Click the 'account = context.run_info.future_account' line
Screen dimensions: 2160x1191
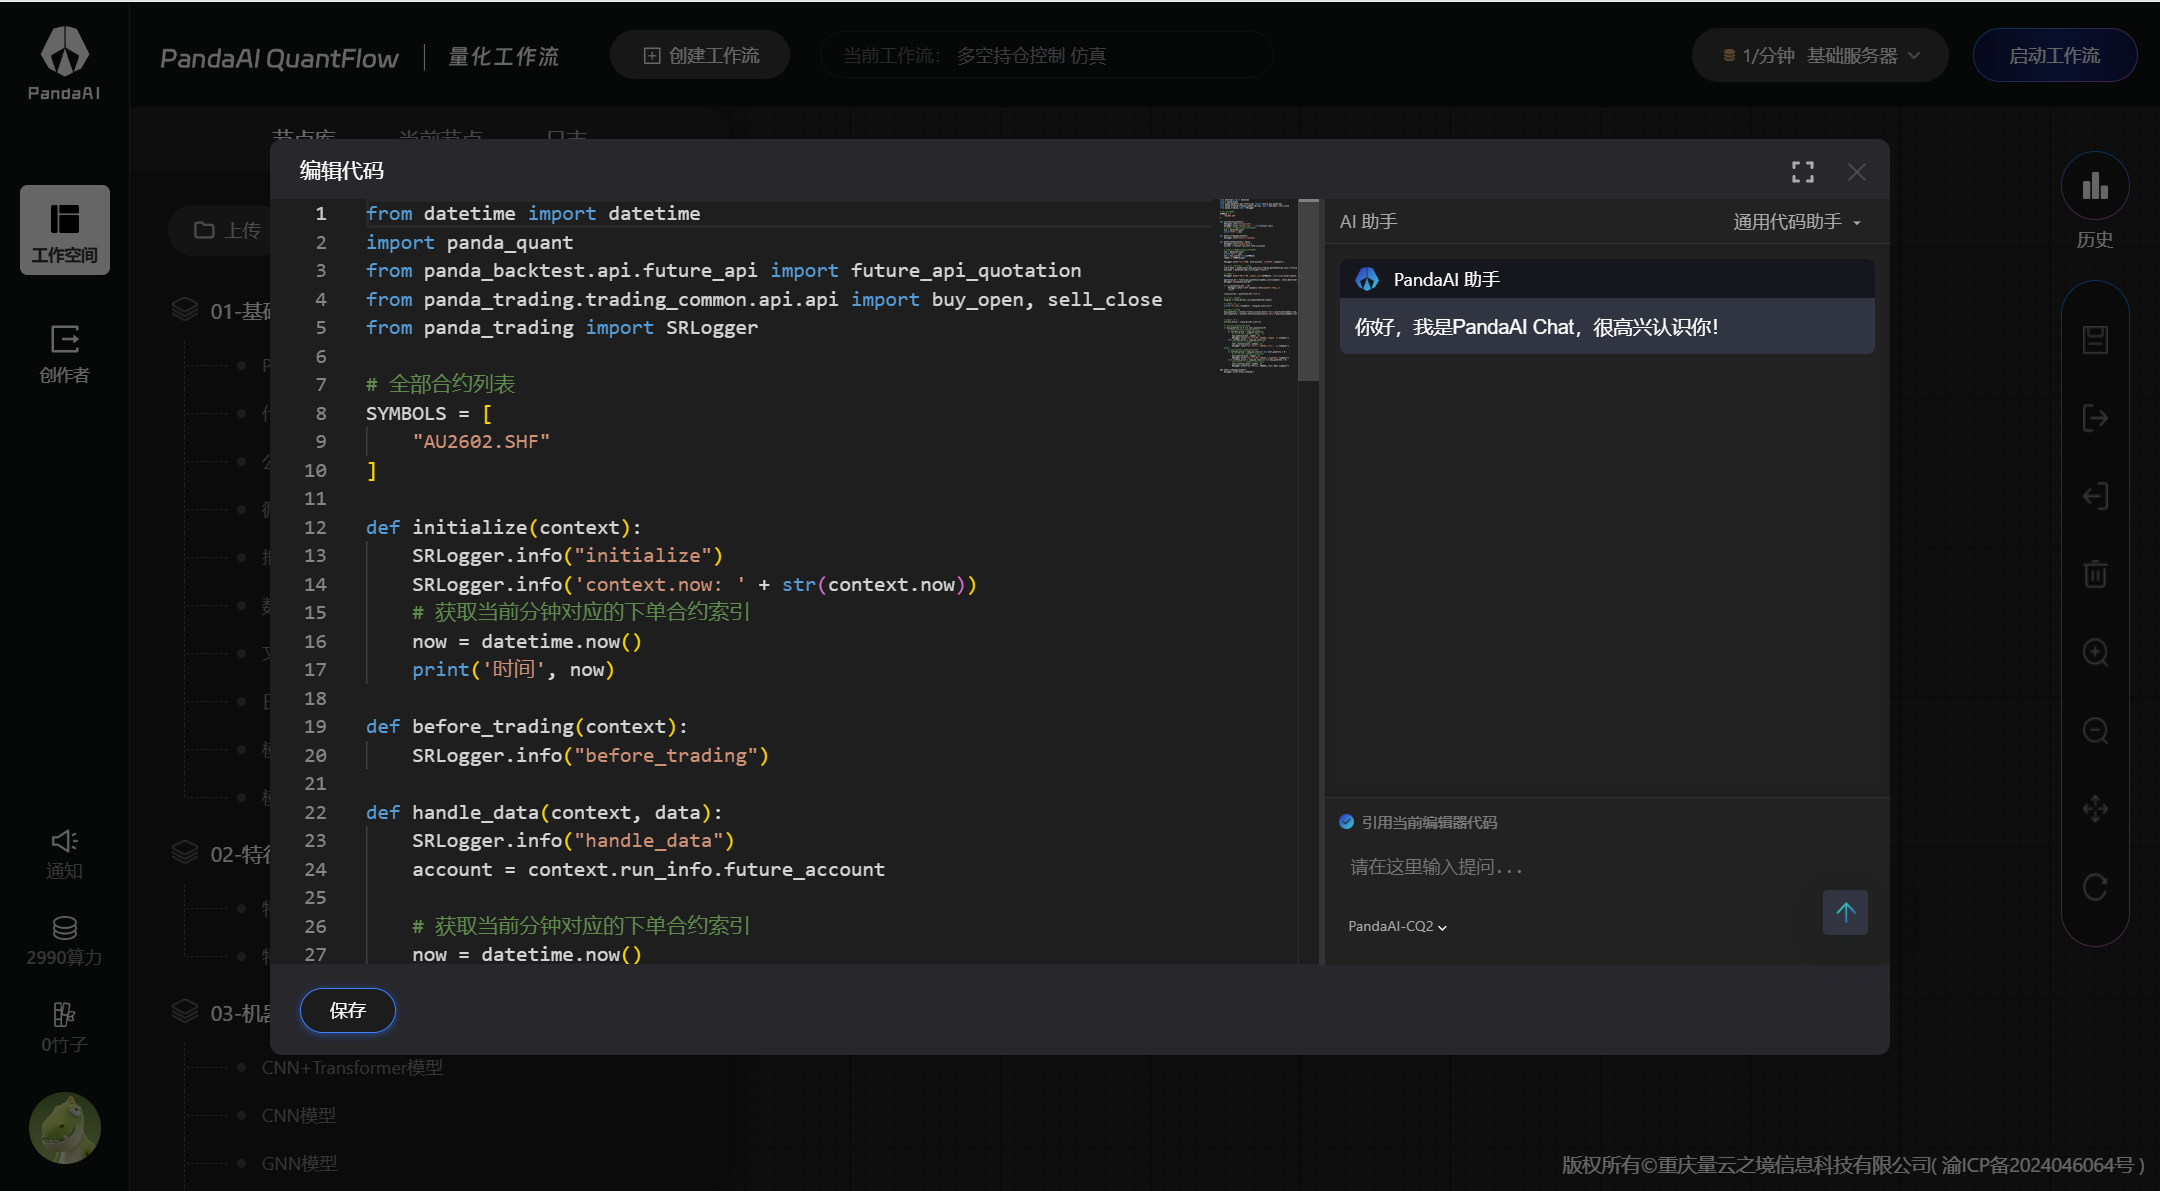[648, 870]
